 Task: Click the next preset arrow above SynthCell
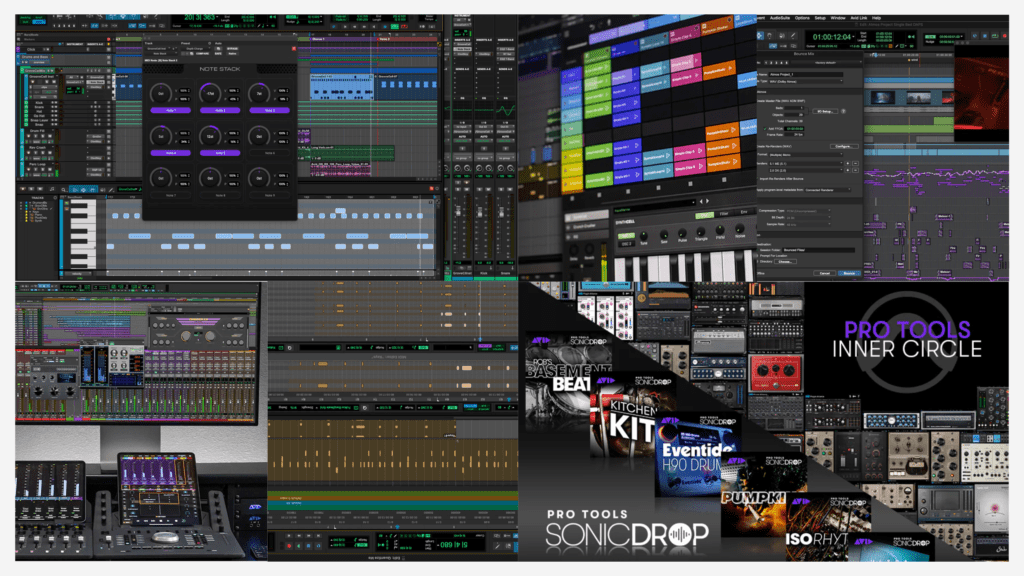click(707, 201)
